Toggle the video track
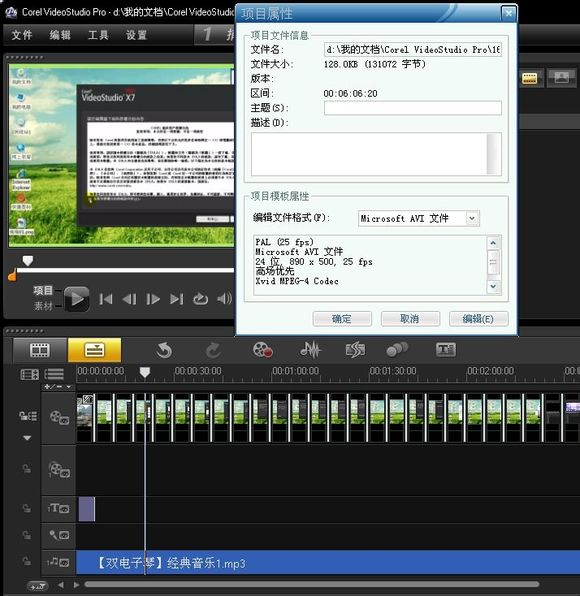The height and width of the screenshot is (596, 580). coord(59,417)
